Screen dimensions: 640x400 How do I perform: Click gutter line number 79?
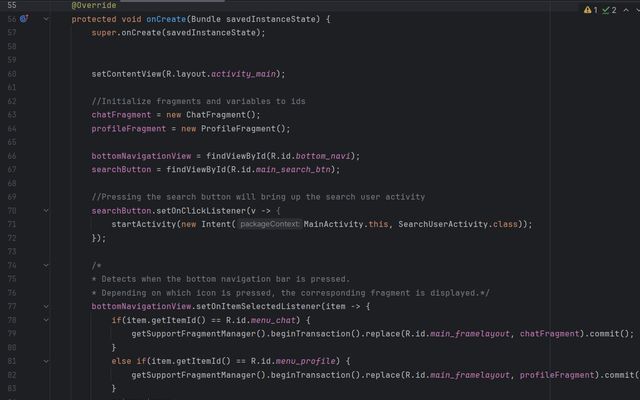[12, 334]
